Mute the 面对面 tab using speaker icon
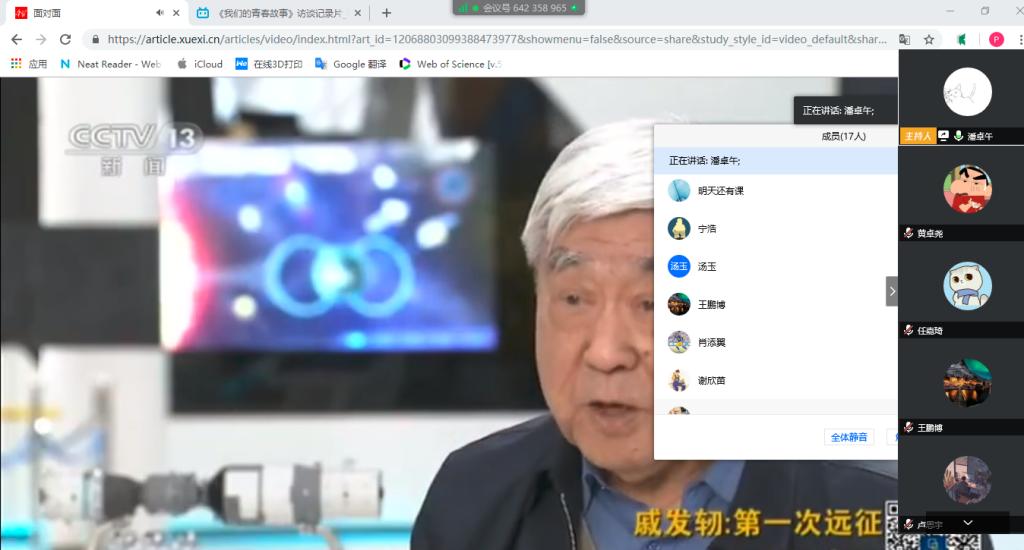 160,13
